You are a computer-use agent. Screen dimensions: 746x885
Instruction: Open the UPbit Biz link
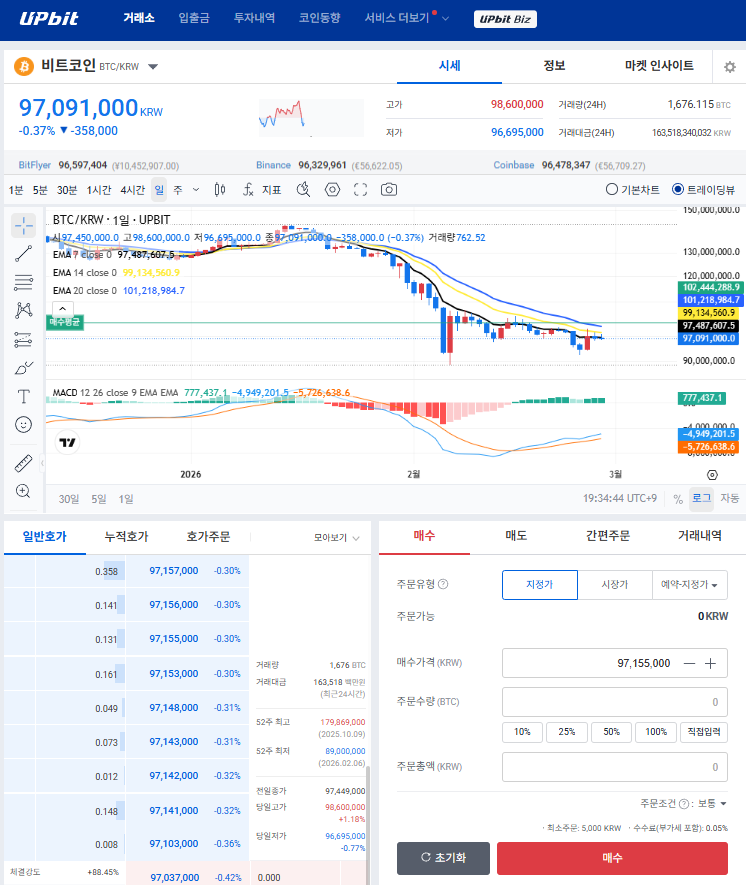tap(505, 19)
